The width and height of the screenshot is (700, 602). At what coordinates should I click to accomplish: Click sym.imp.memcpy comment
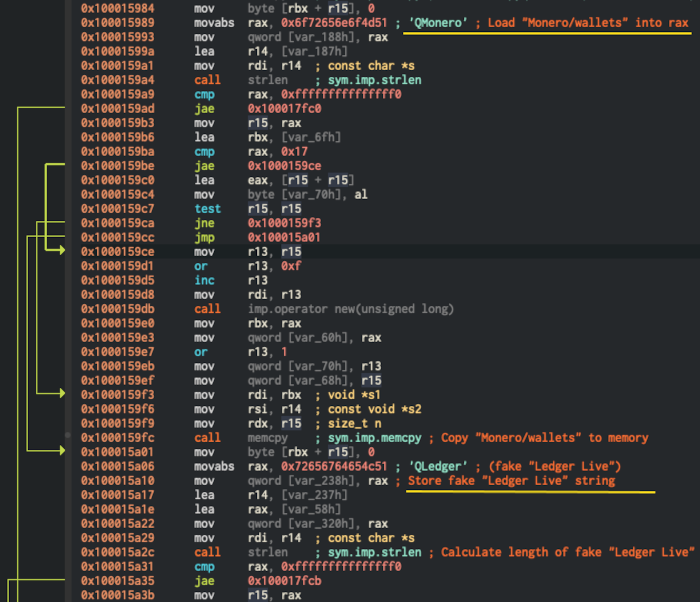(x=375, y=438)
